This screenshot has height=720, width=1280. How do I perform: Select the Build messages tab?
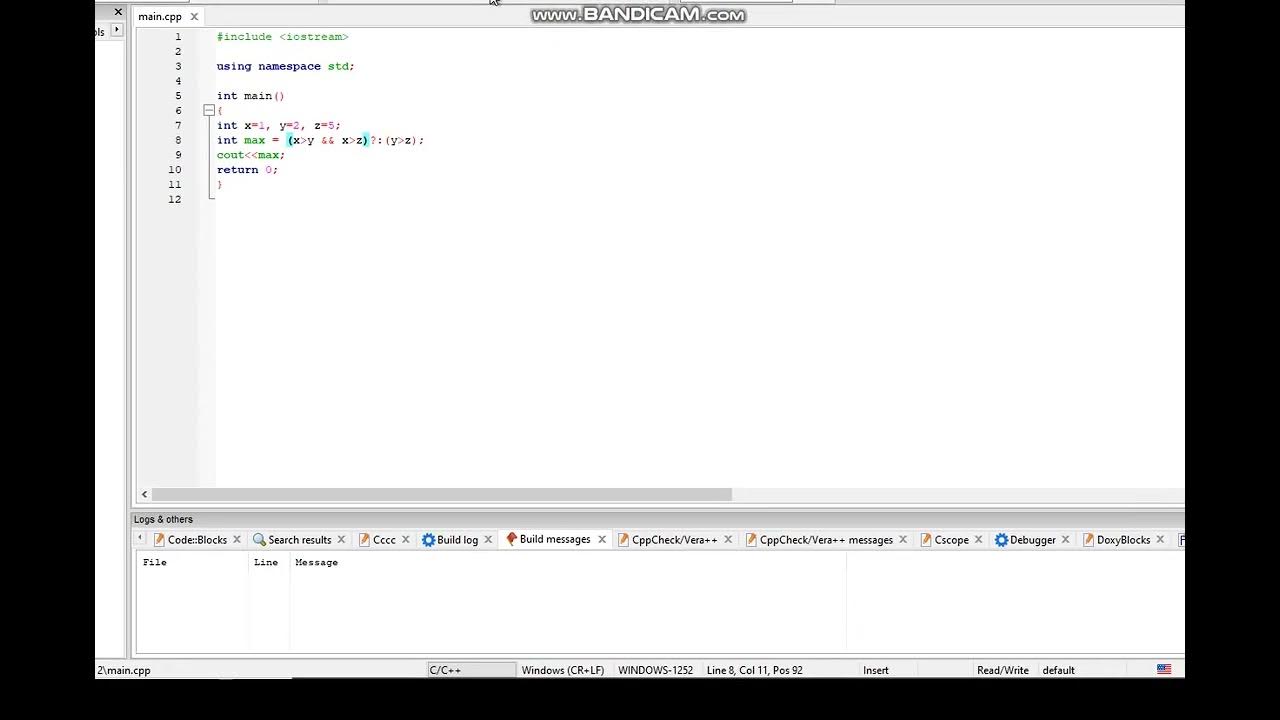[x=555, y=540]
